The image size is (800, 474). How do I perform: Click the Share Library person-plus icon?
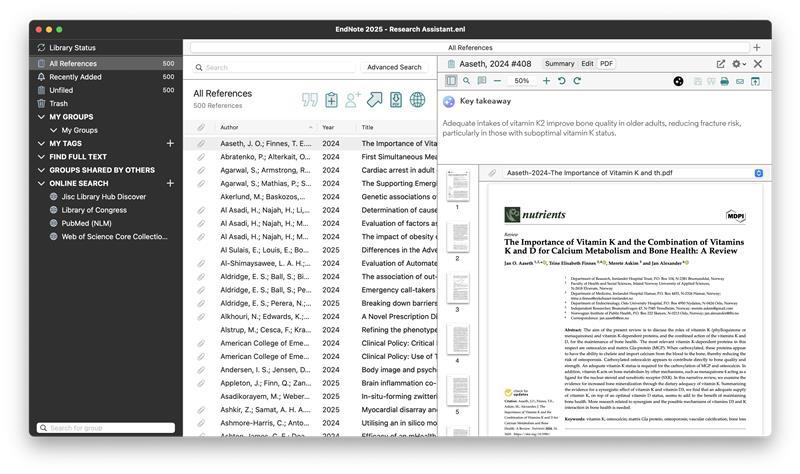(x=353, y=99)
